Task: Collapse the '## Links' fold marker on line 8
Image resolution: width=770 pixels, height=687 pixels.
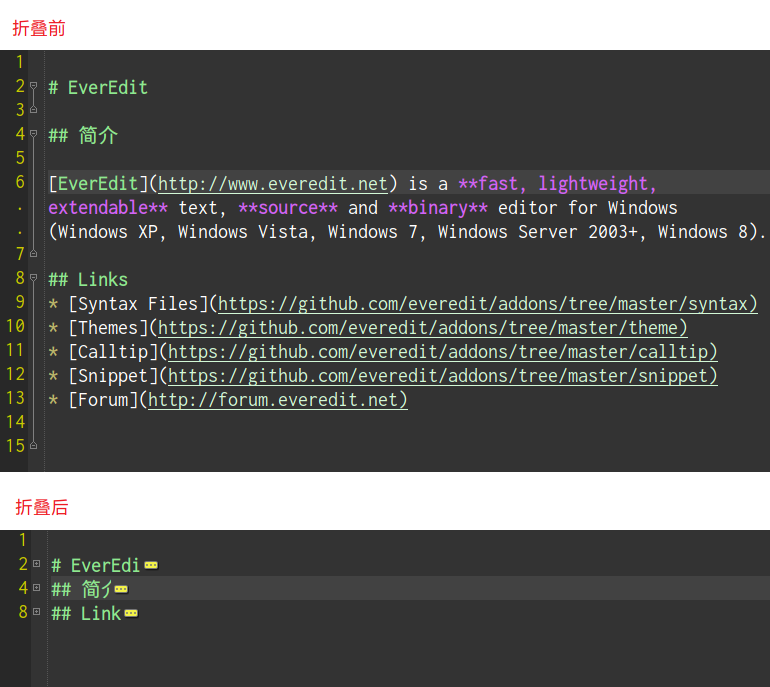Action: (33, 278)
